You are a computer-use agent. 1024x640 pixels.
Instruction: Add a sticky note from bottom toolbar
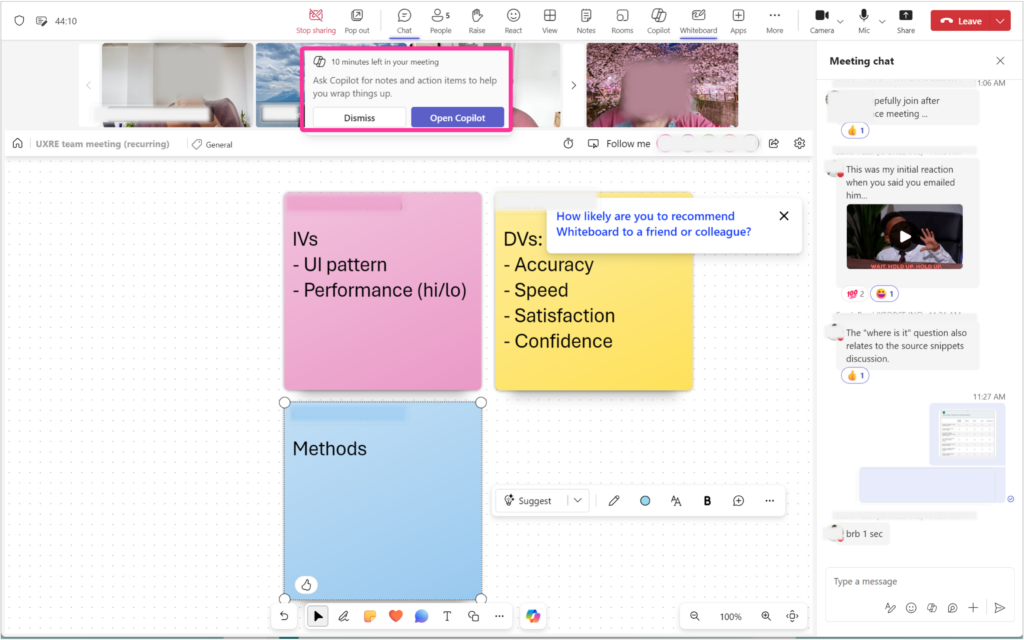click(369, 616)
